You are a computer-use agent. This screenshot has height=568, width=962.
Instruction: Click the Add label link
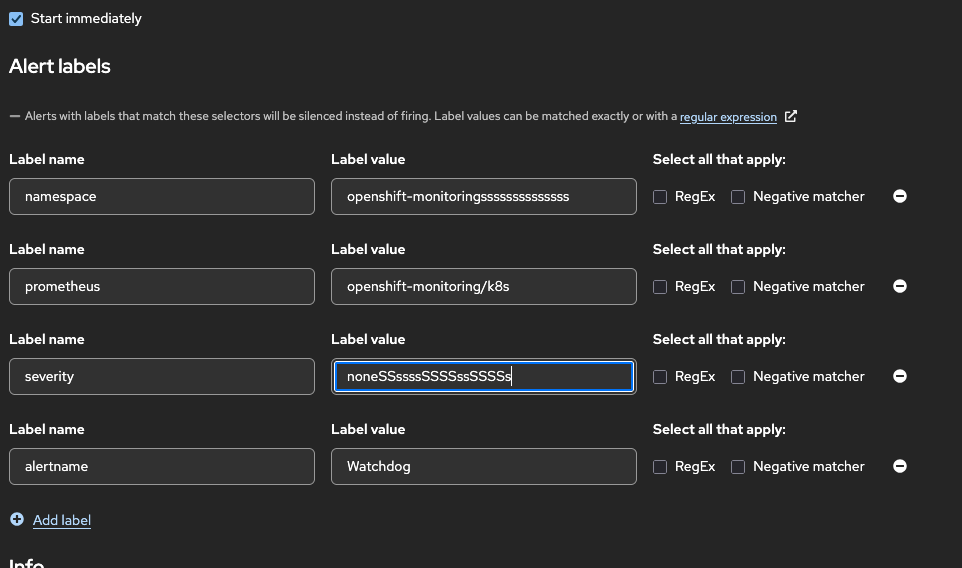coord(62,520)
